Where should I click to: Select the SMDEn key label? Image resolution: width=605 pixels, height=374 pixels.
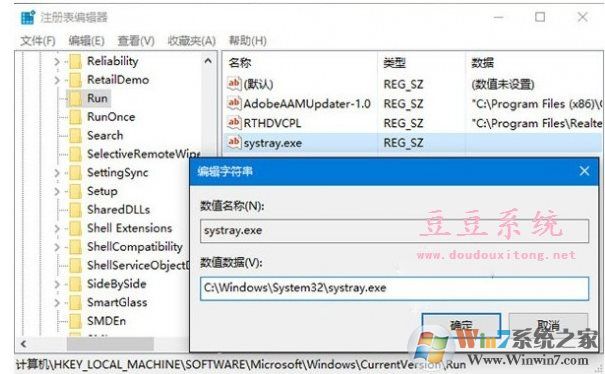pos(106,321)
